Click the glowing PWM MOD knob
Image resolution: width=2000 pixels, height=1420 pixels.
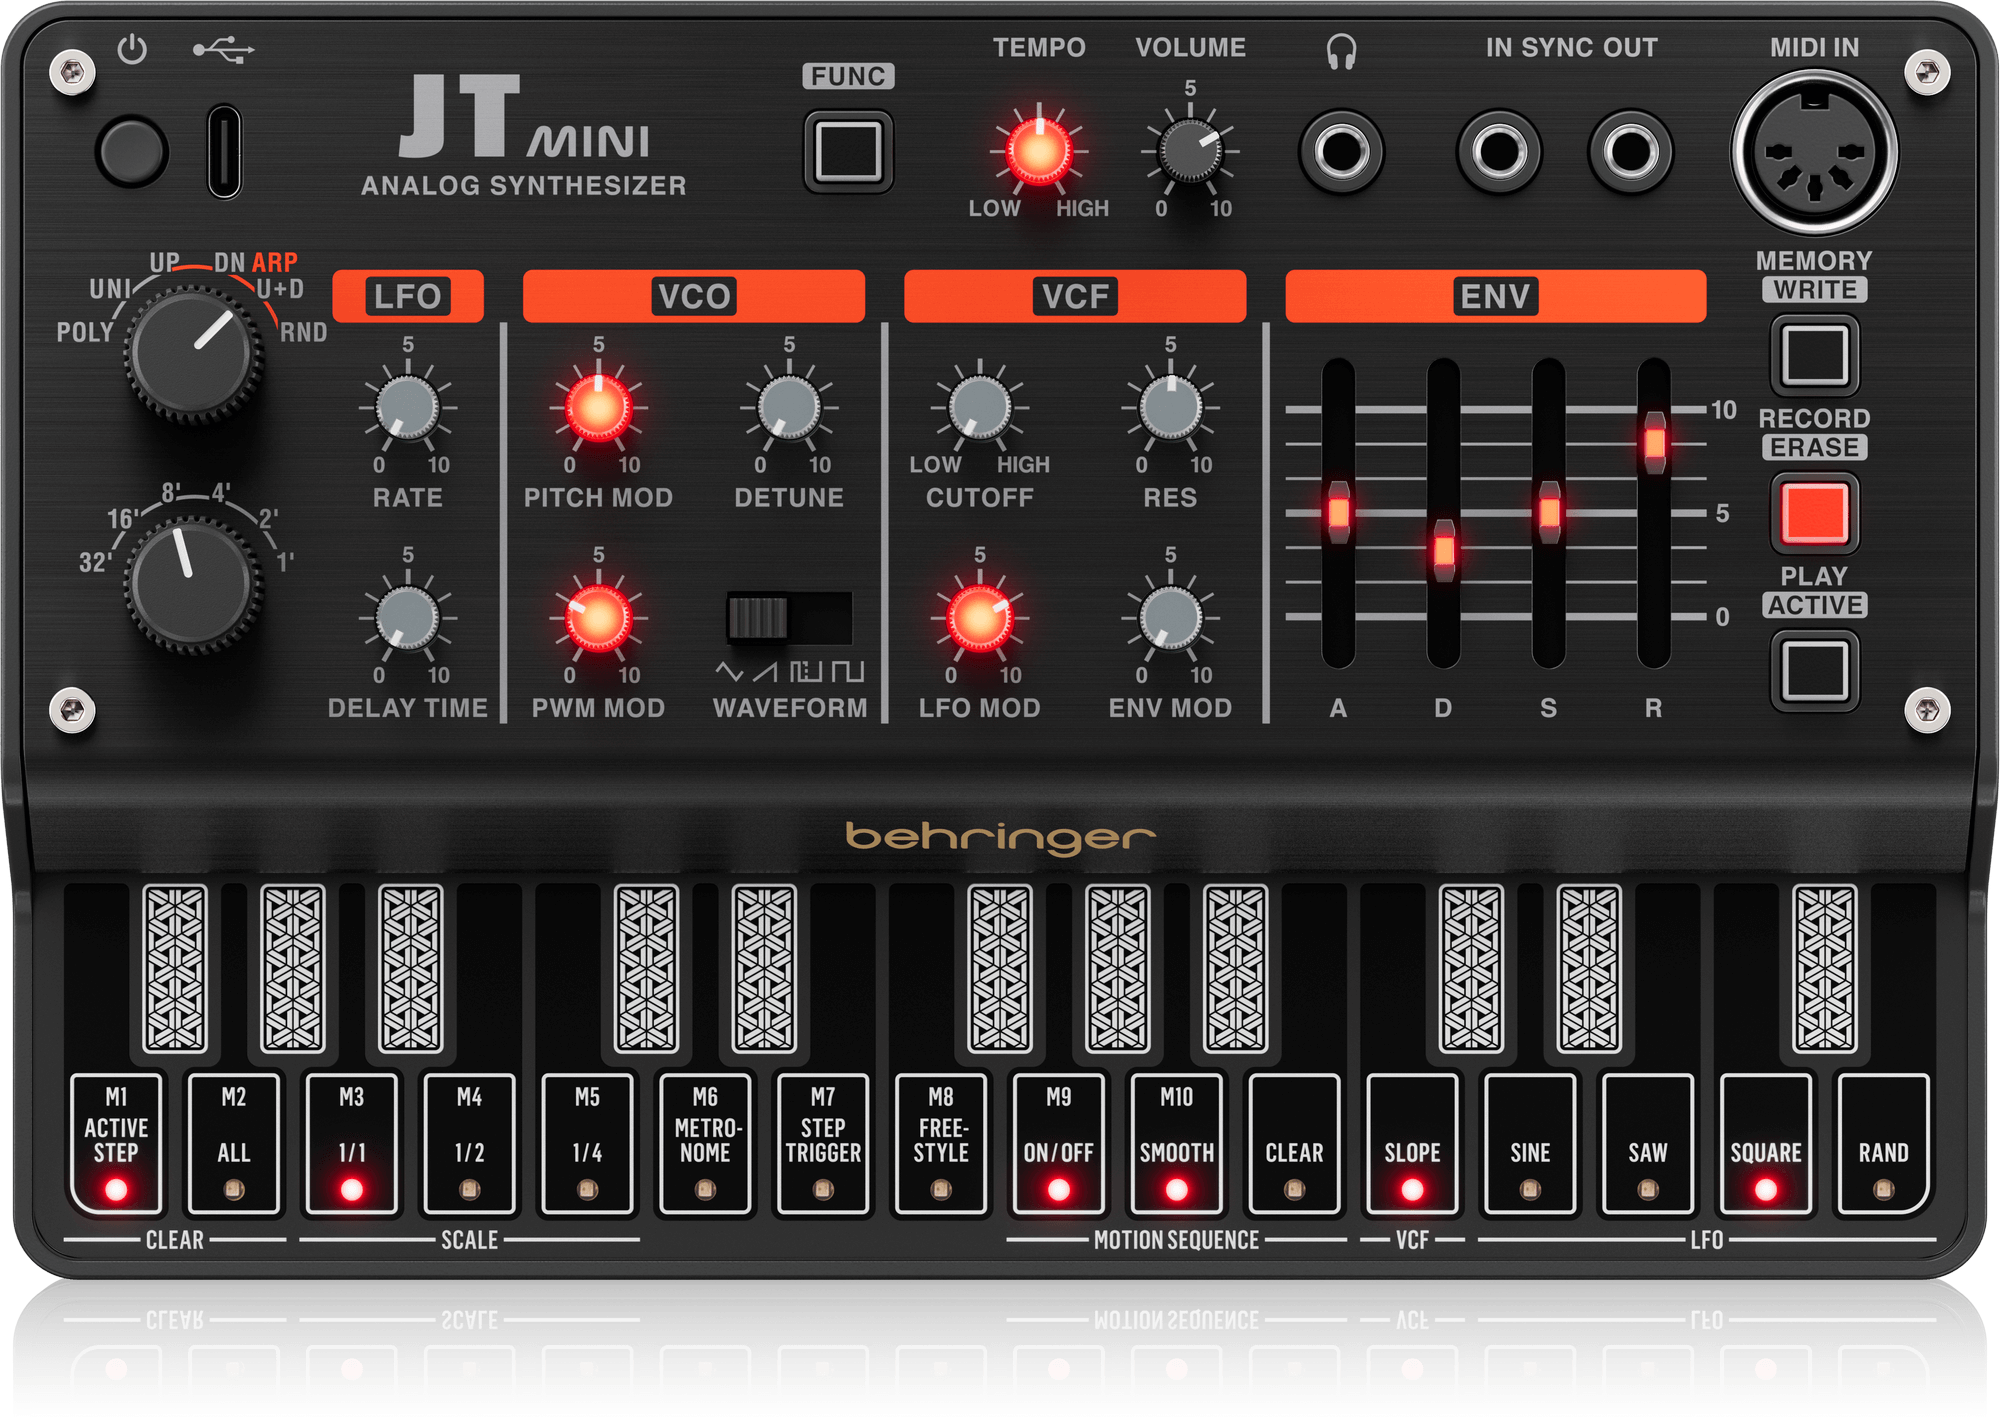coord(598,618)
